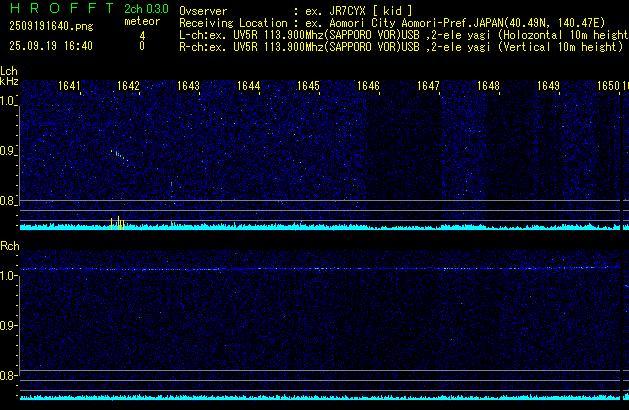Select the 1645 time marker

pyautogui.click(x=308, y=86)
